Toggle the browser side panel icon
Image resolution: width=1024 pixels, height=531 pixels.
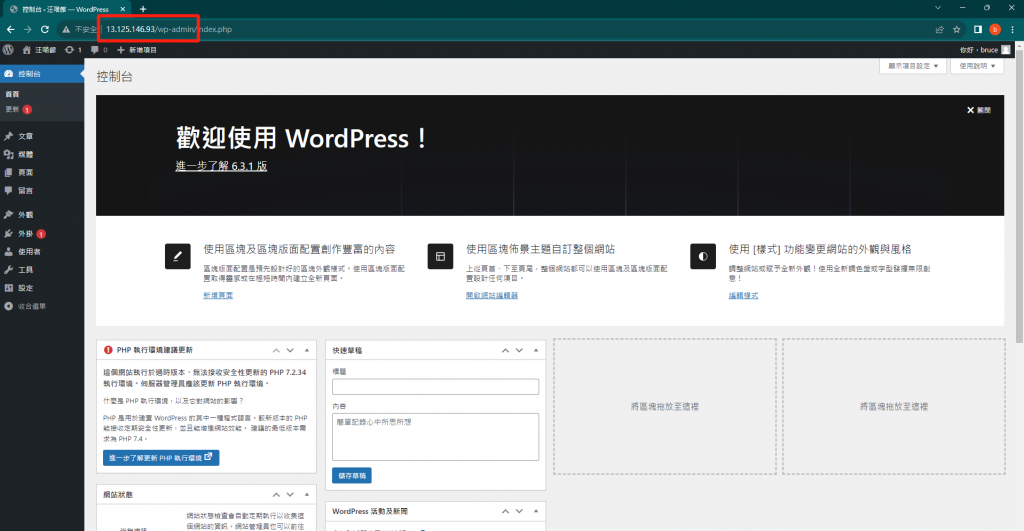coord(978,29)
